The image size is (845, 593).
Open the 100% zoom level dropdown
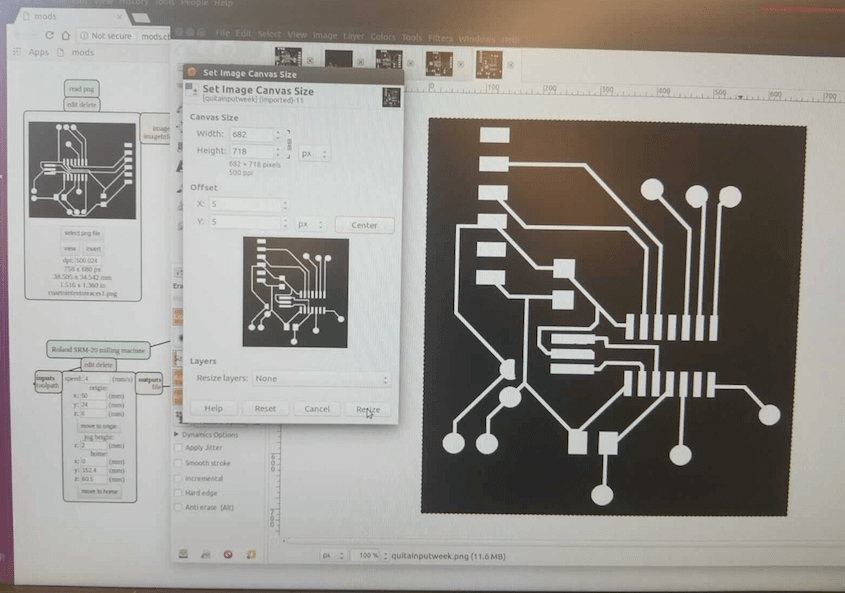click(370, 555)
